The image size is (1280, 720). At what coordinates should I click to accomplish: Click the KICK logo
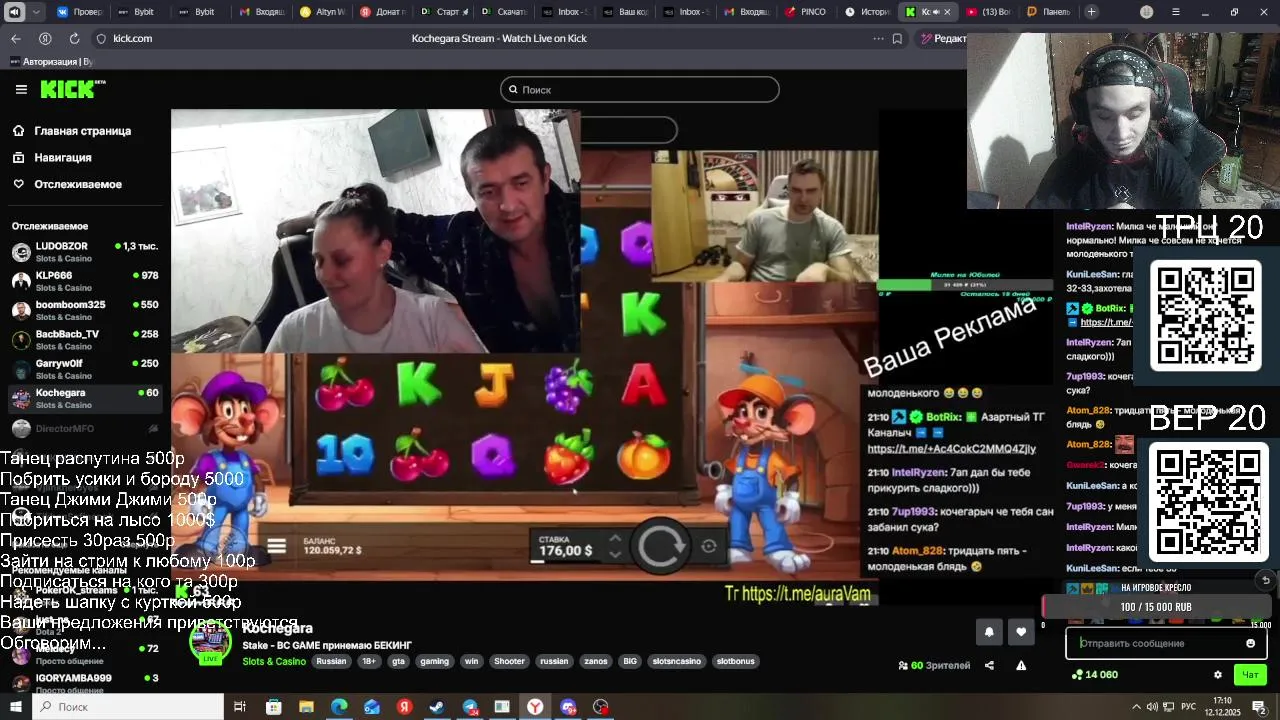(x=72, y=89)
